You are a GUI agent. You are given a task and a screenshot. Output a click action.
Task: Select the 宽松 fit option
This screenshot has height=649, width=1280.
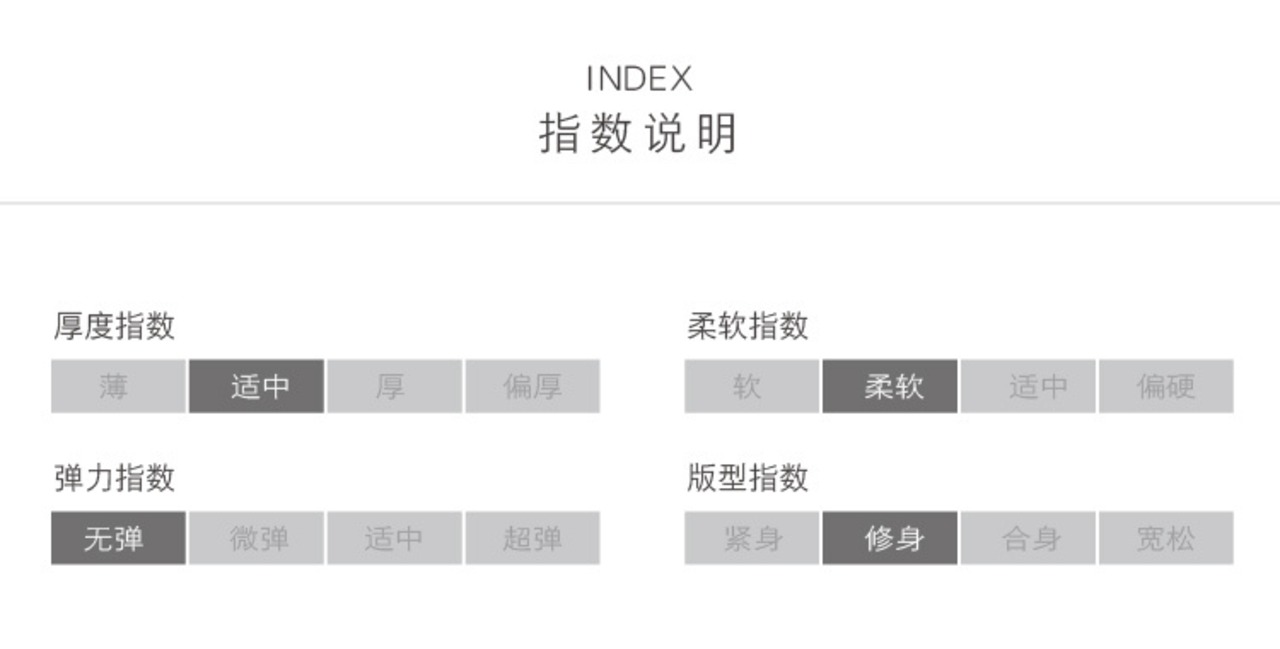tap(1166, 538)
